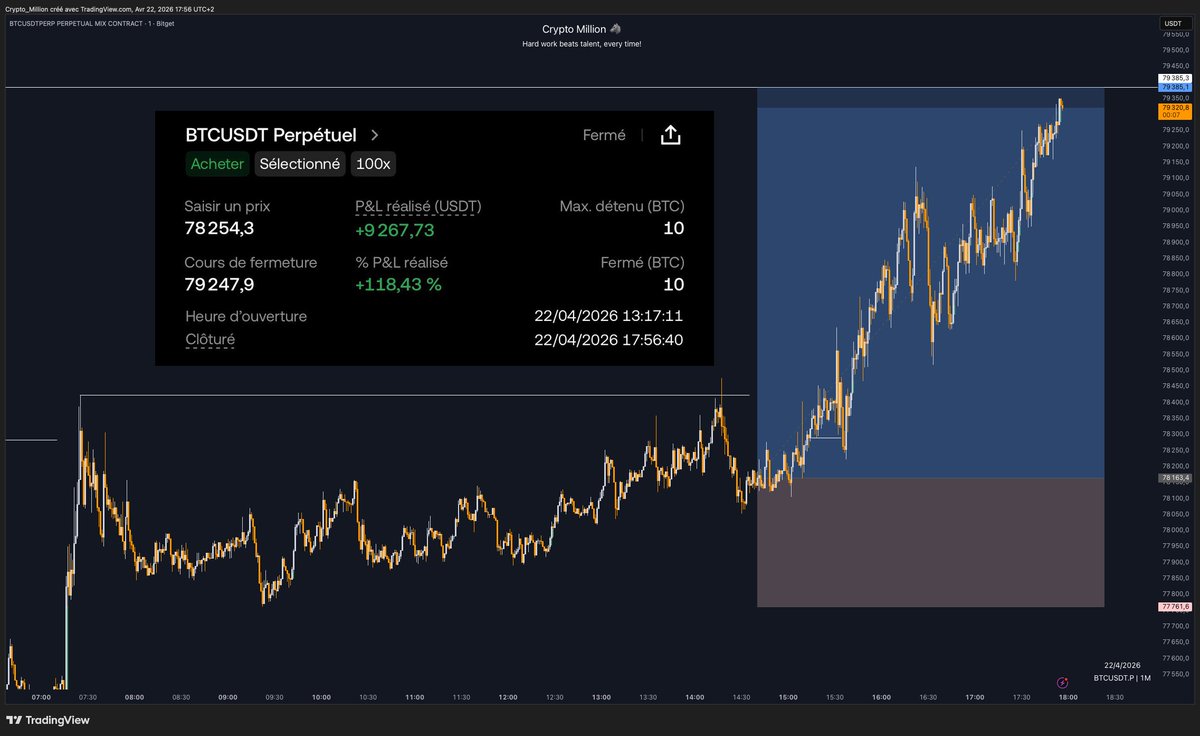Click the 10:00 time axis label

[x=321, y=698]
